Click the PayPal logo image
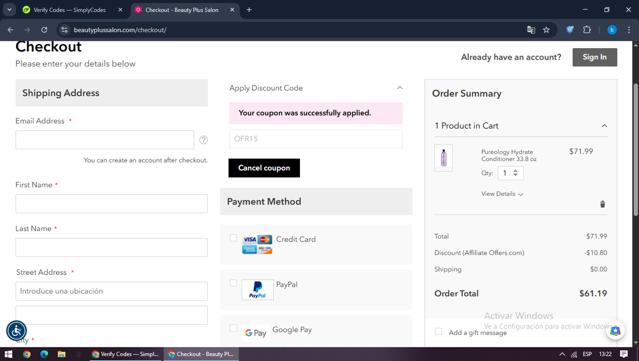Image resolution: width=639 pixels, height=361 pixels. 257,290
